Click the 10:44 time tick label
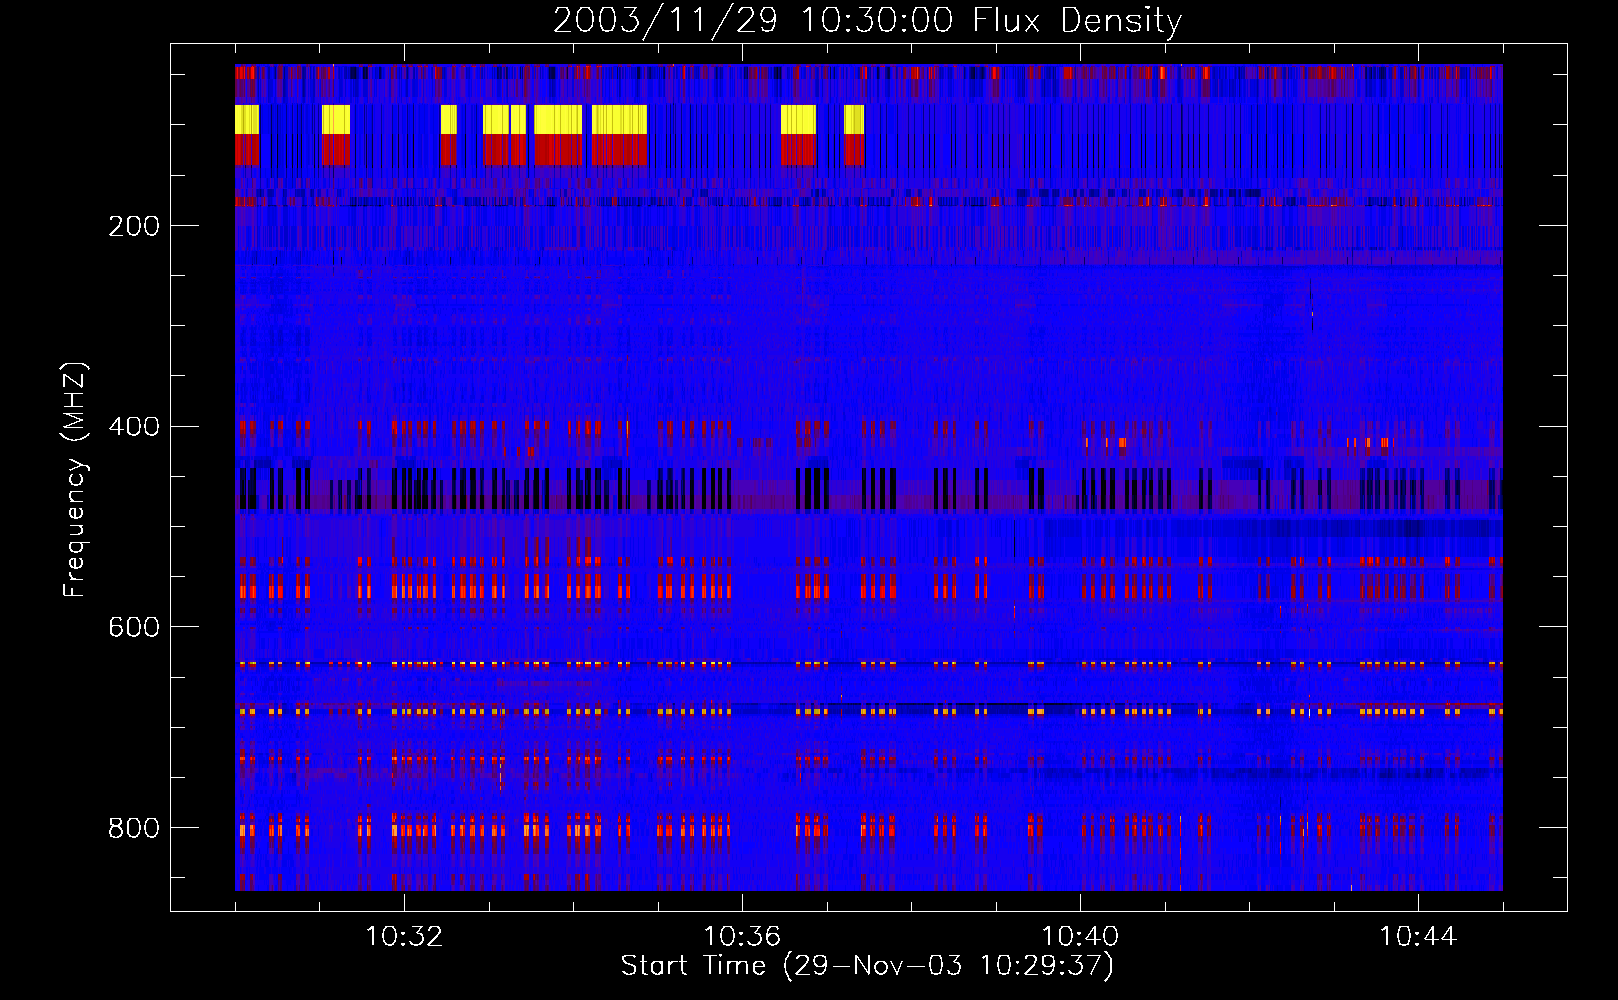This screenshot has height=1000, width=1618. 1418,937
